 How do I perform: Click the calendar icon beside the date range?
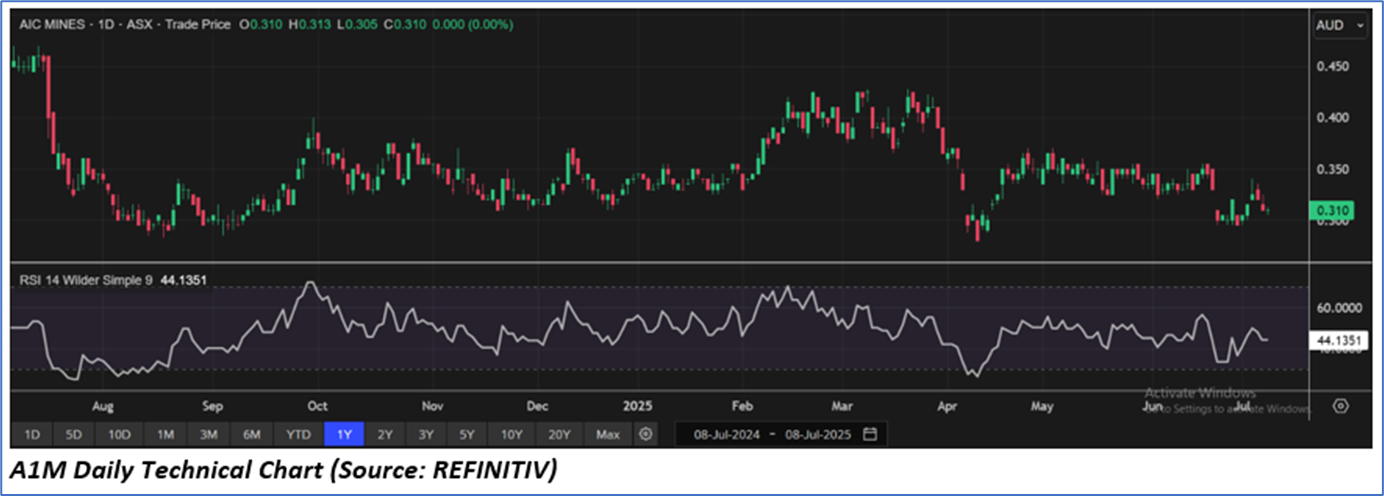click(870, 434)
